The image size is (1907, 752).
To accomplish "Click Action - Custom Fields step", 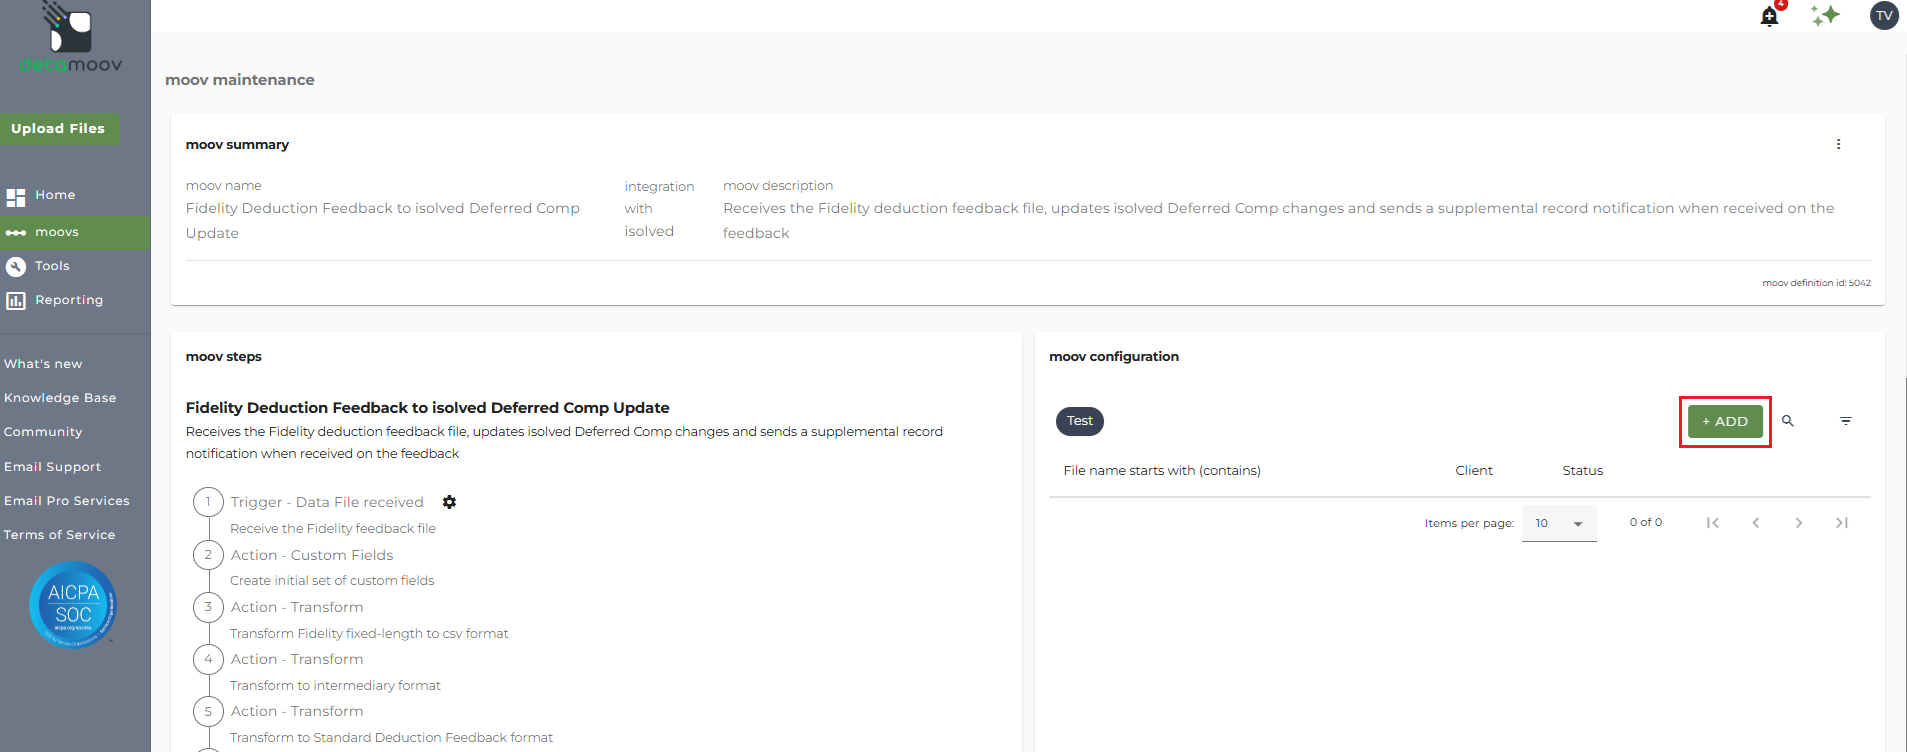I will 312,555.
